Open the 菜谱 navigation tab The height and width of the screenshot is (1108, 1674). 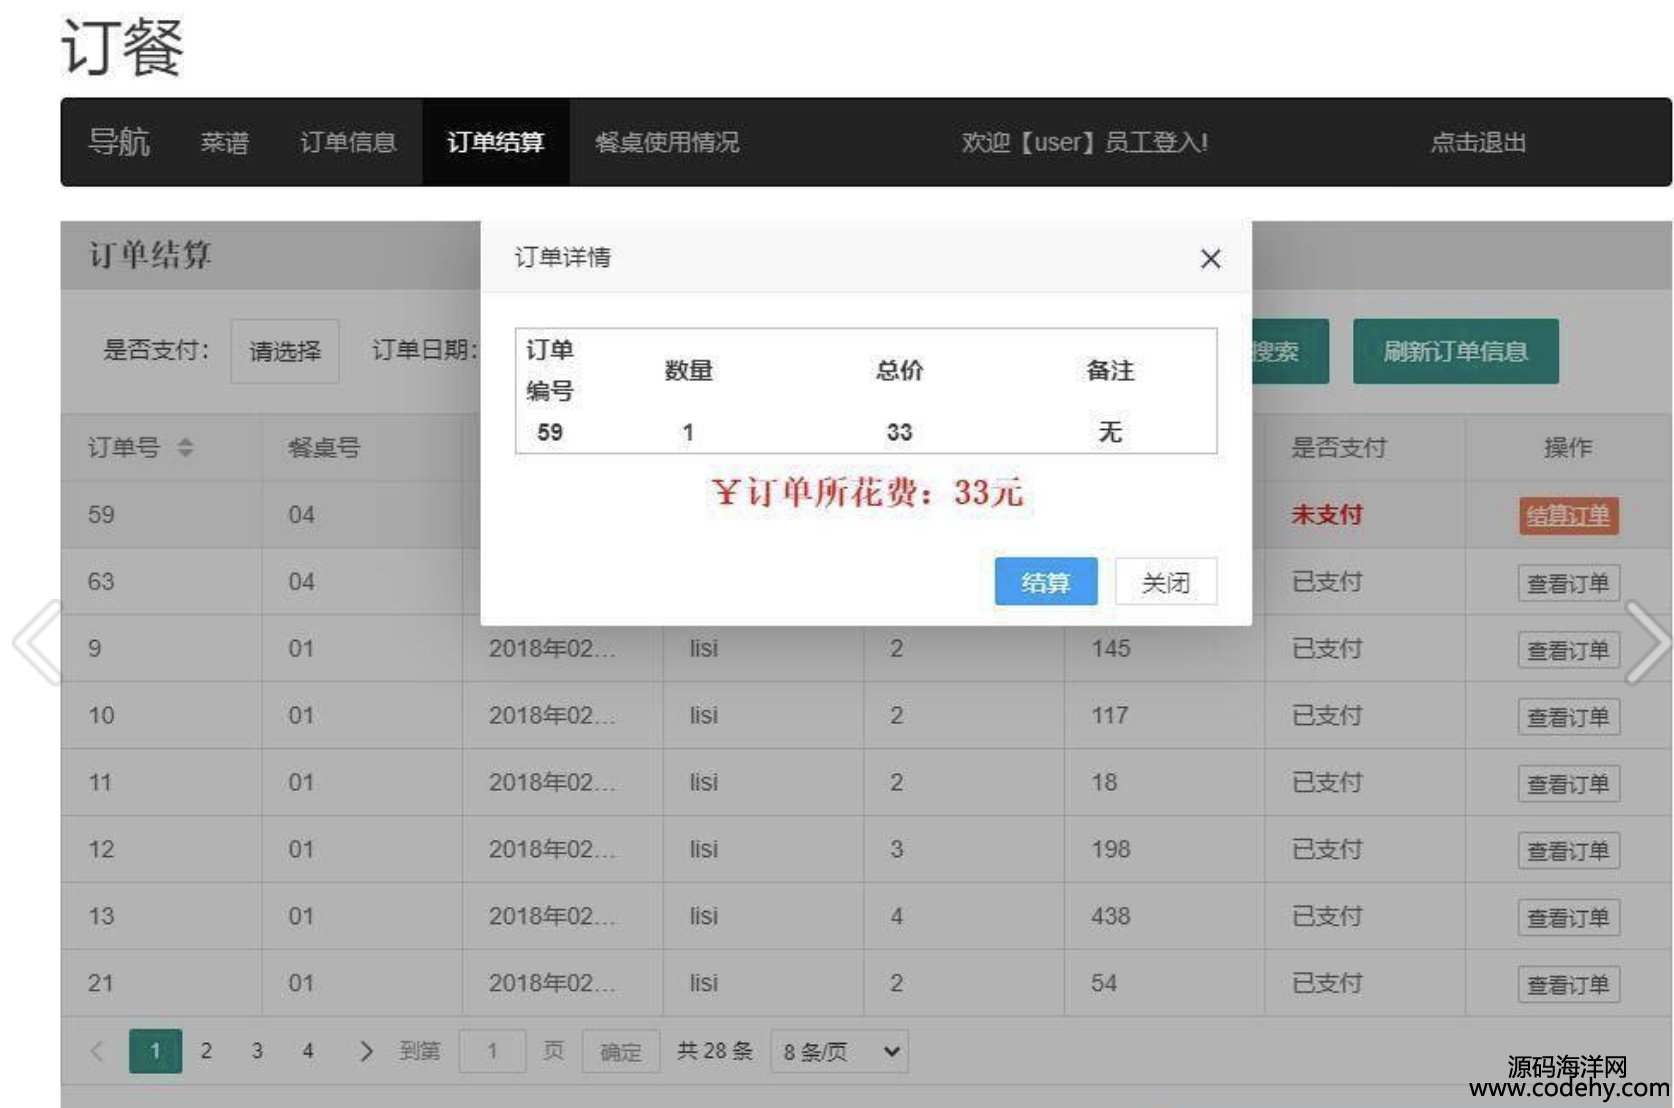224,142
